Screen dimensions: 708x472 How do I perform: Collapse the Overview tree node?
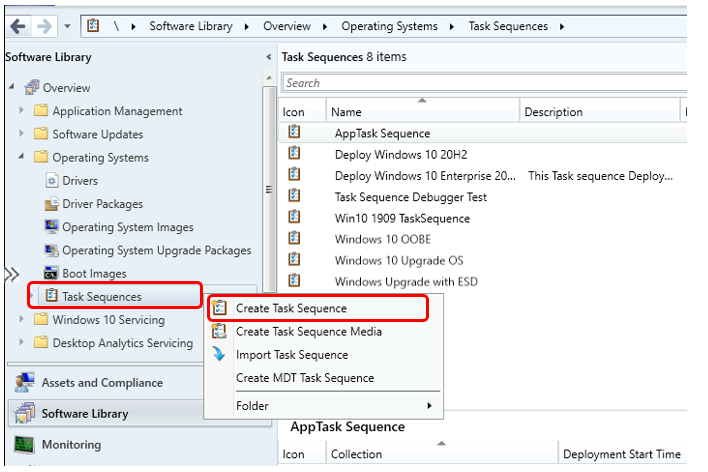[12, 87]
